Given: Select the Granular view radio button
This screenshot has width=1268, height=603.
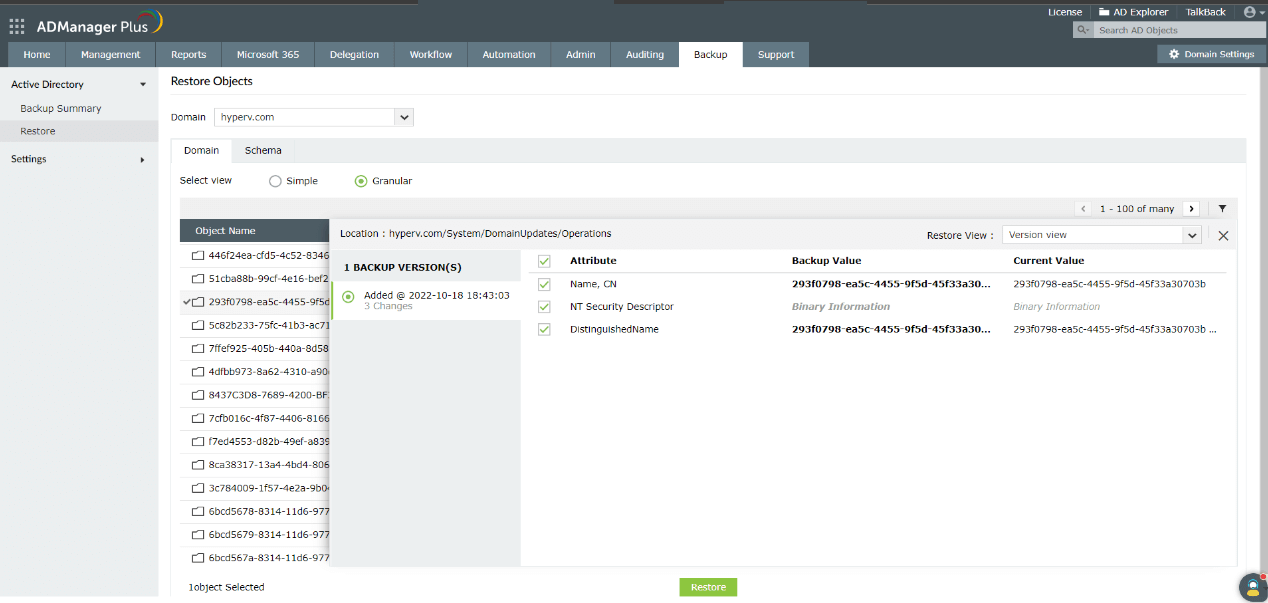Looking at the screenshot, I should click(361, 181).
